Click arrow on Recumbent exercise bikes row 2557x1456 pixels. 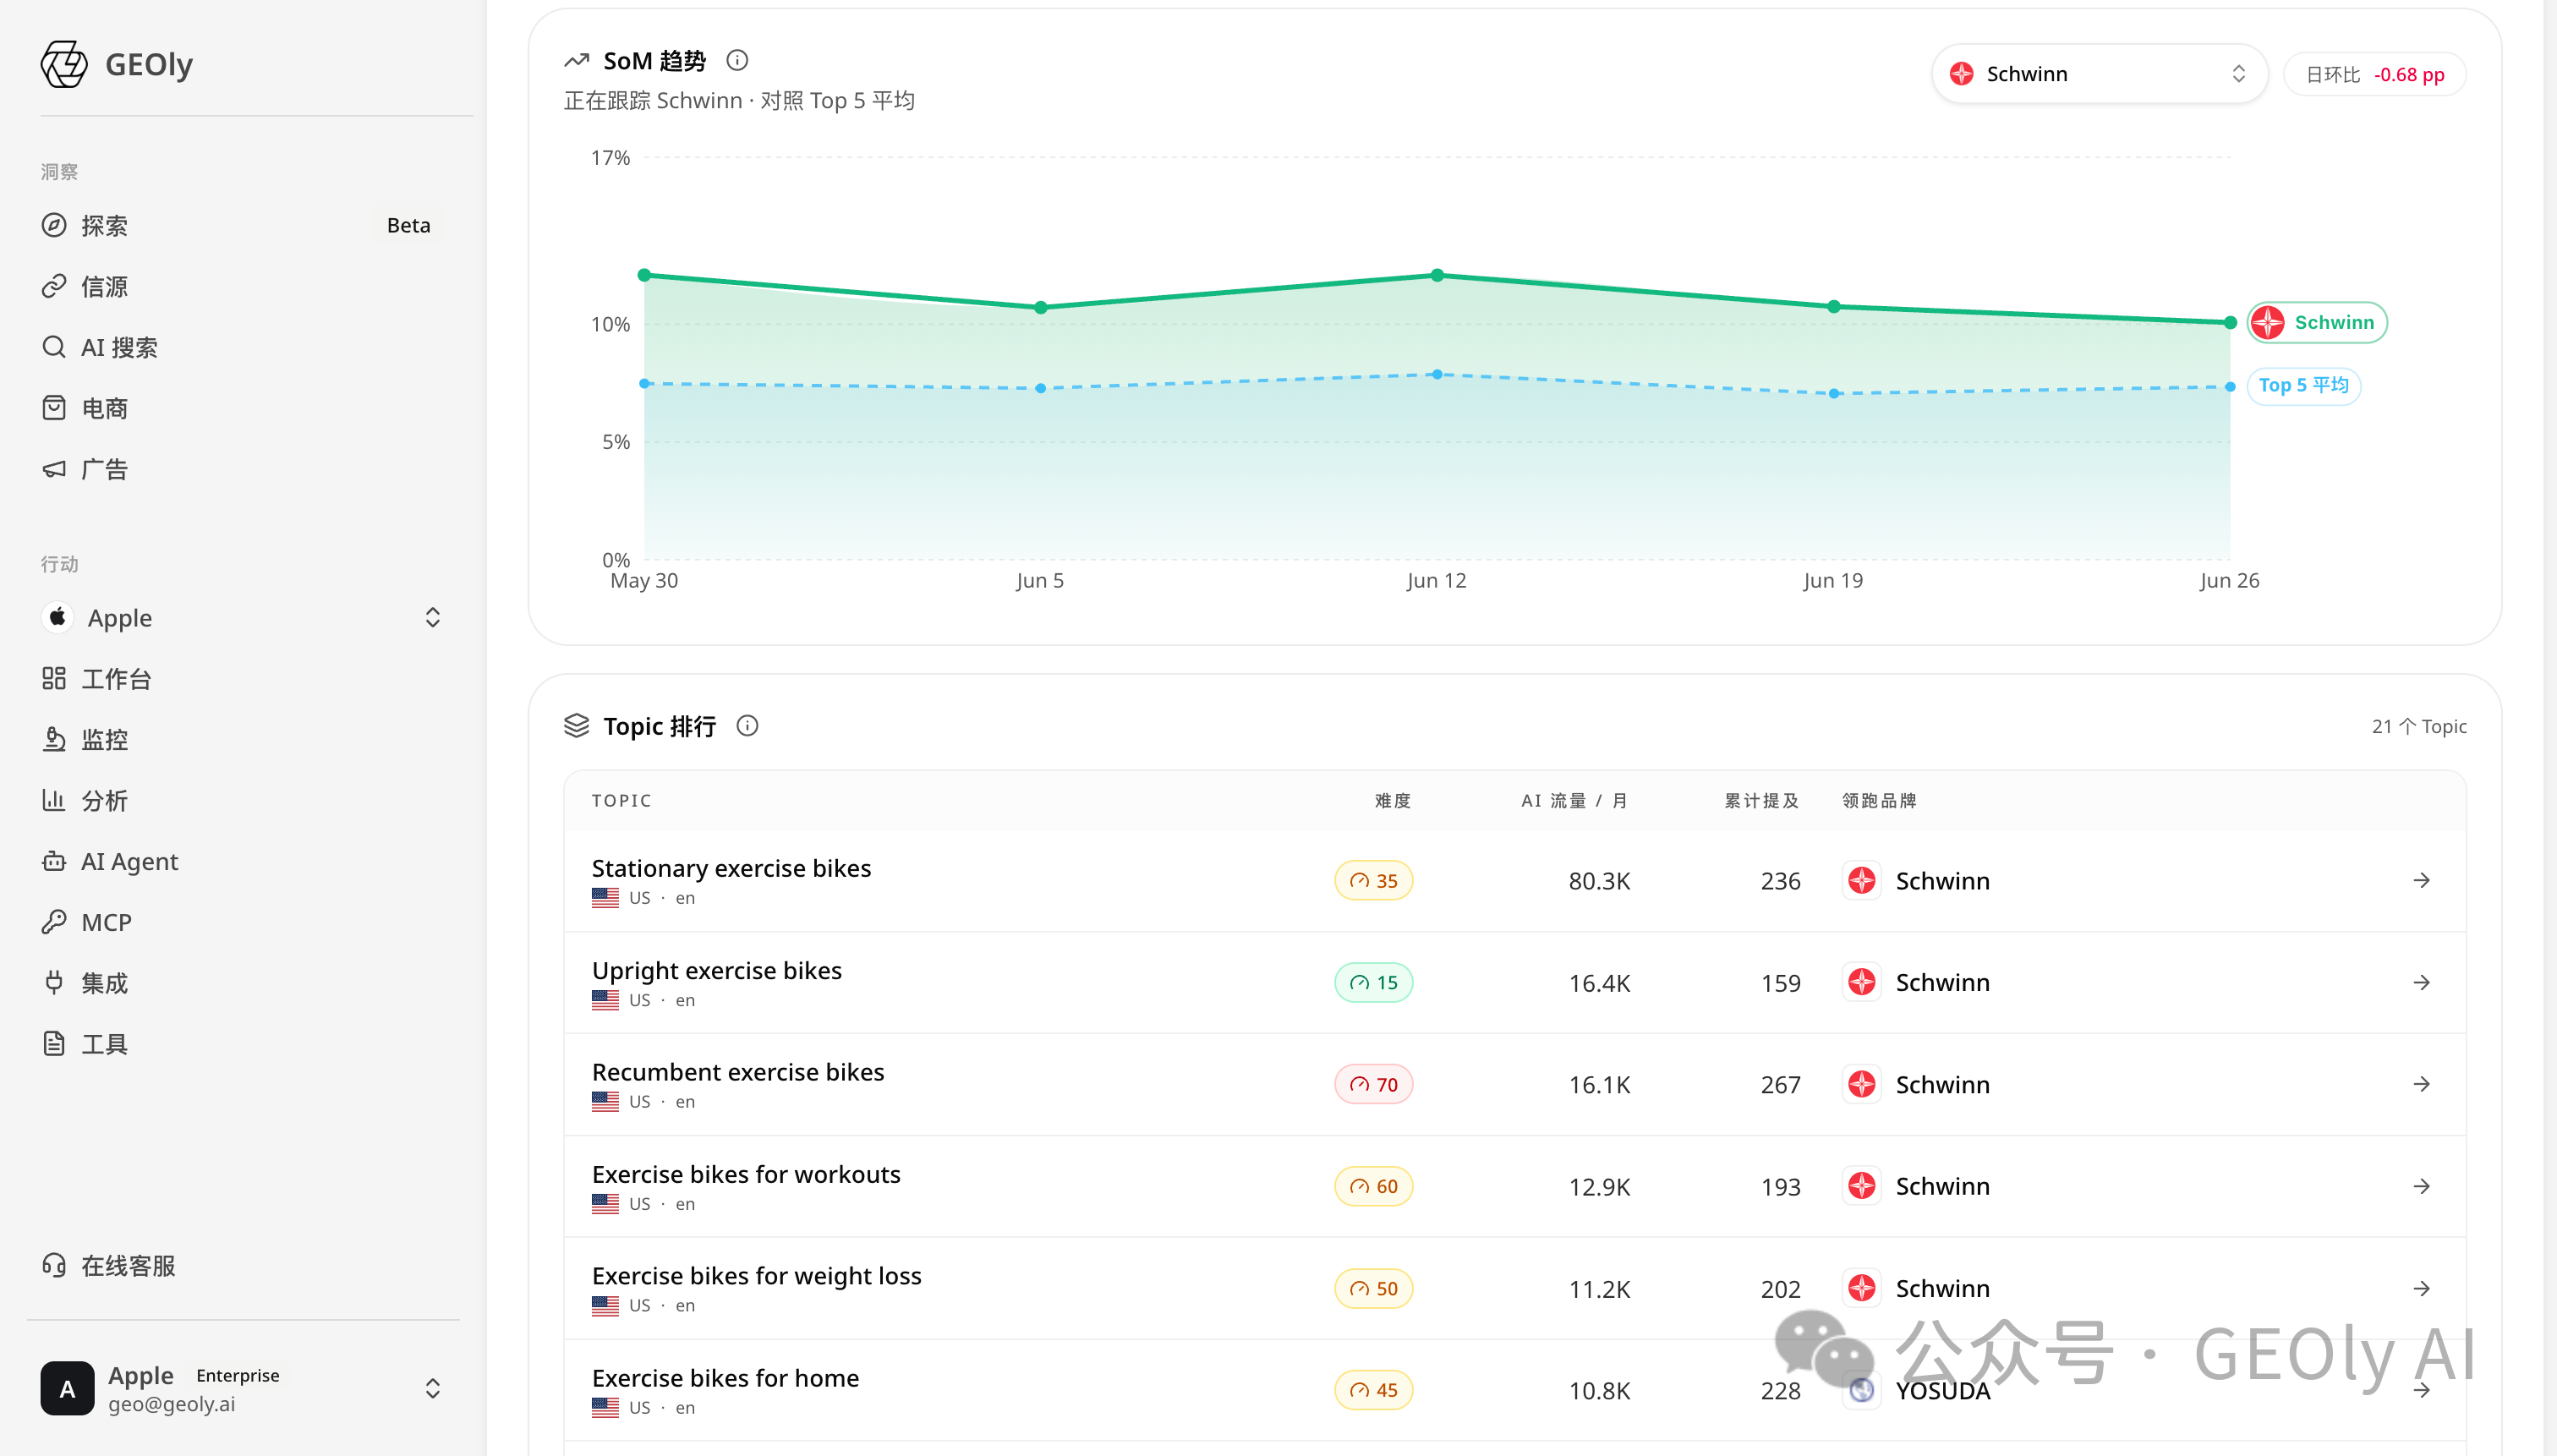click(x=2421, y=1084)
